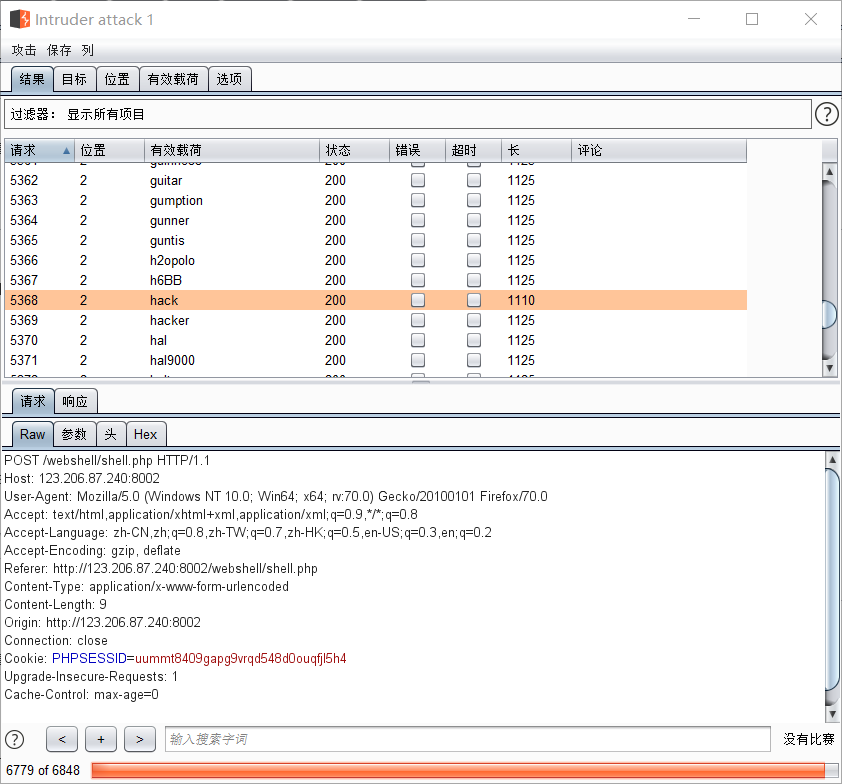The width and height of the screenshot is (842, 784).
Task: Toggle timeout checkbox for hal9000 row
Action: pos(474,360)
